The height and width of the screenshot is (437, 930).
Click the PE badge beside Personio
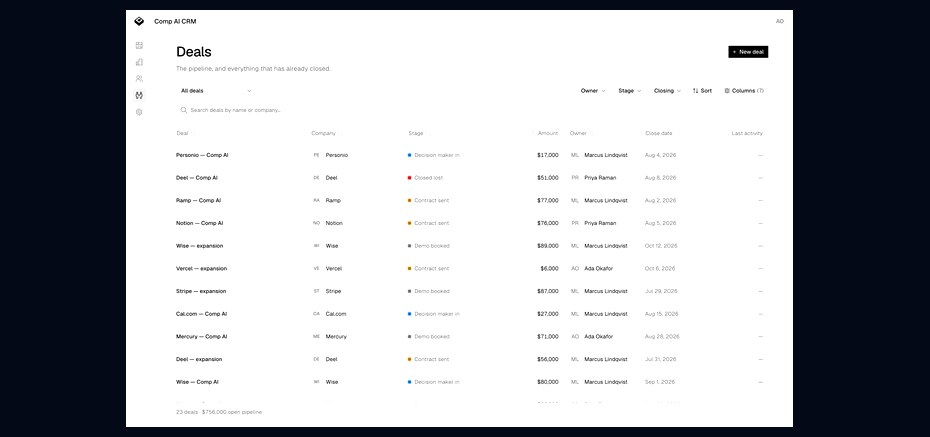tap(316, 155)
